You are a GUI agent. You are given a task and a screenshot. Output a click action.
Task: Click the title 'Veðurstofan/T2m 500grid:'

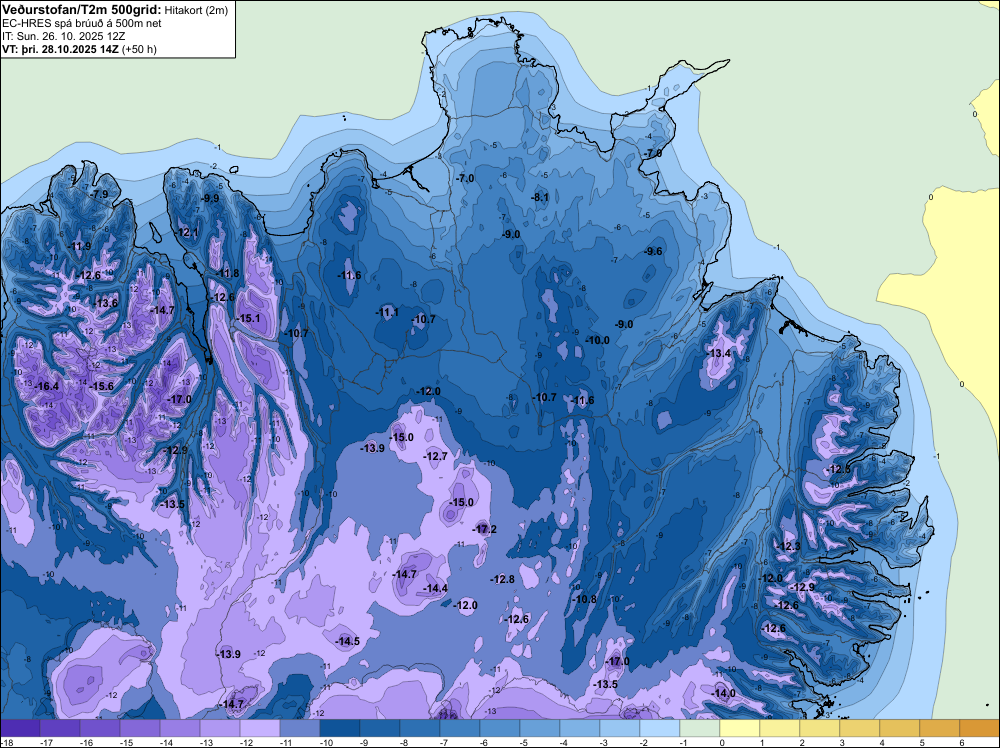[81, 9]
